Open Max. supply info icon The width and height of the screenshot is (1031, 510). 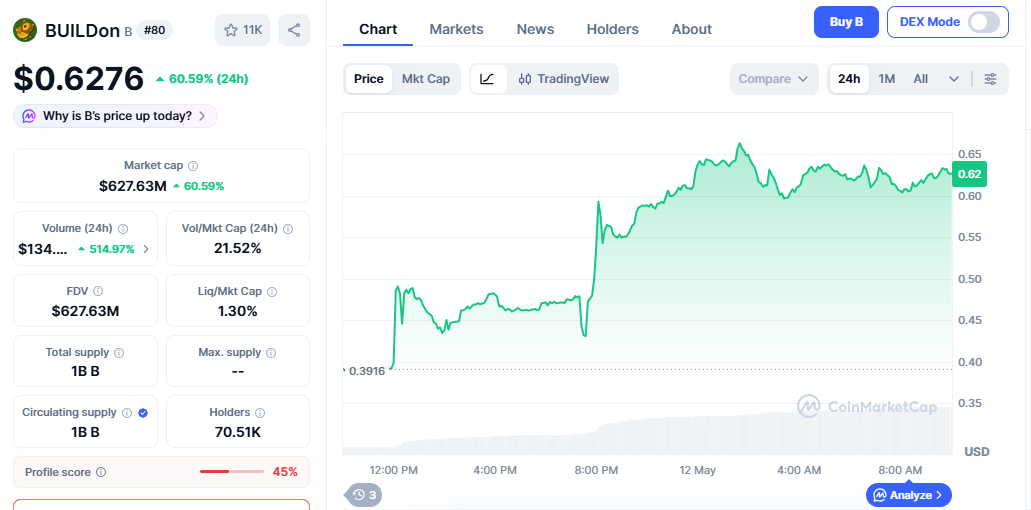[272, 353]
